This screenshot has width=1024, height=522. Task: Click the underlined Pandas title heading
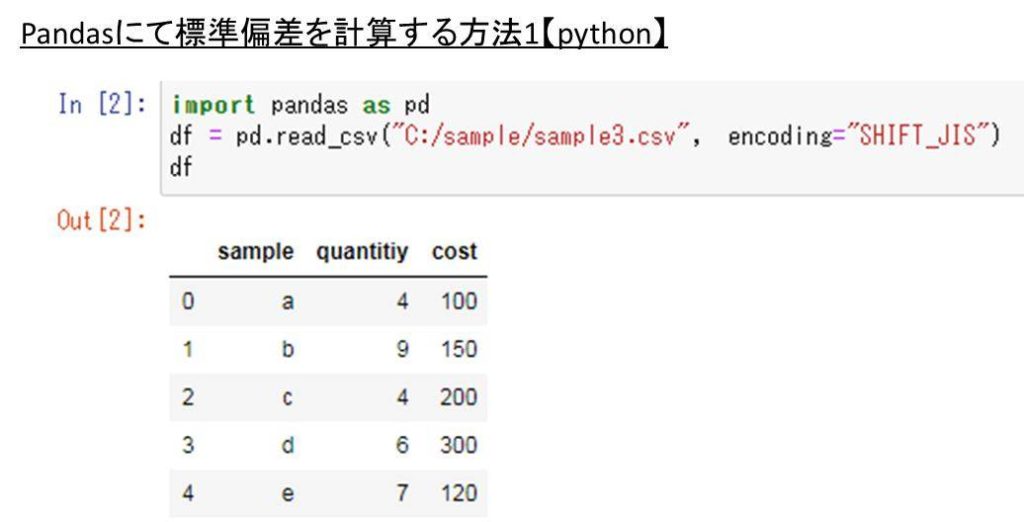click(x=344, y=34)
